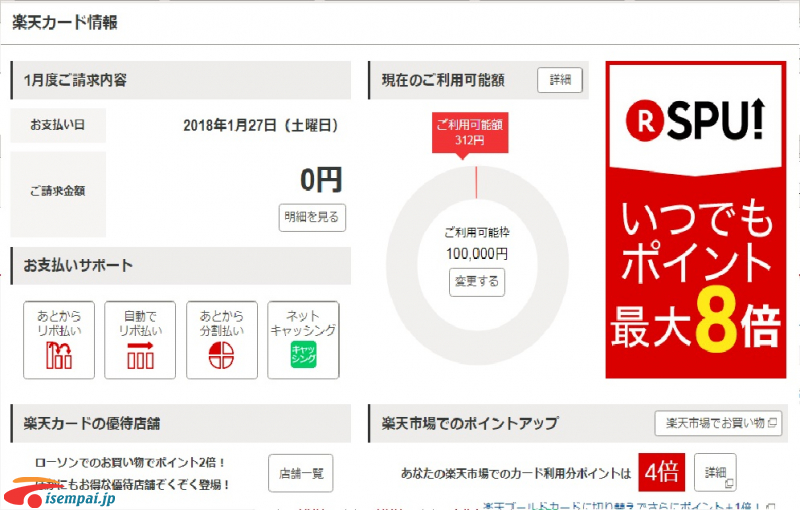Click 変更する under ご利用可能枠
Viewport: 800px width, 510px height.
click(477, 282)
